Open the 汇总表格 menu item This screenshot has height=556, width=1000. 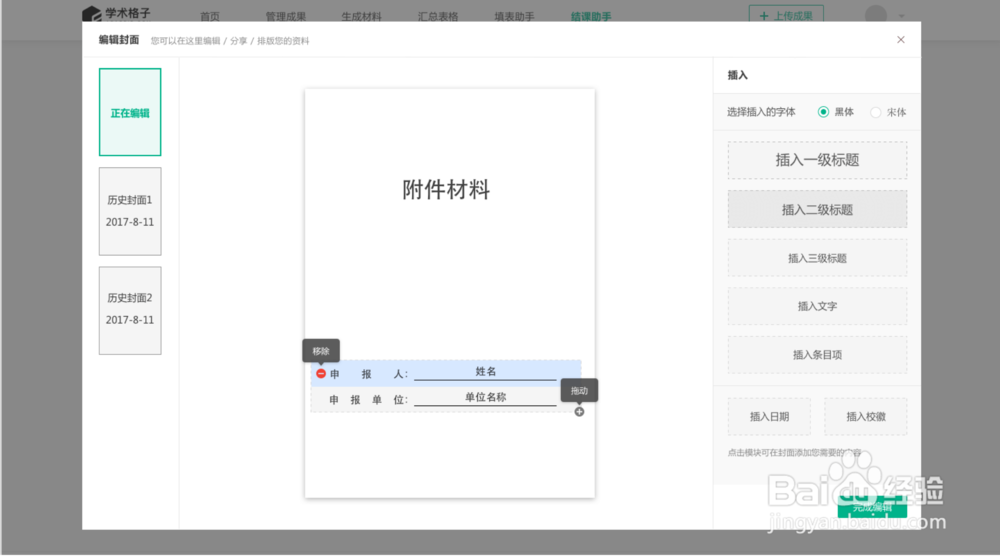438,17
